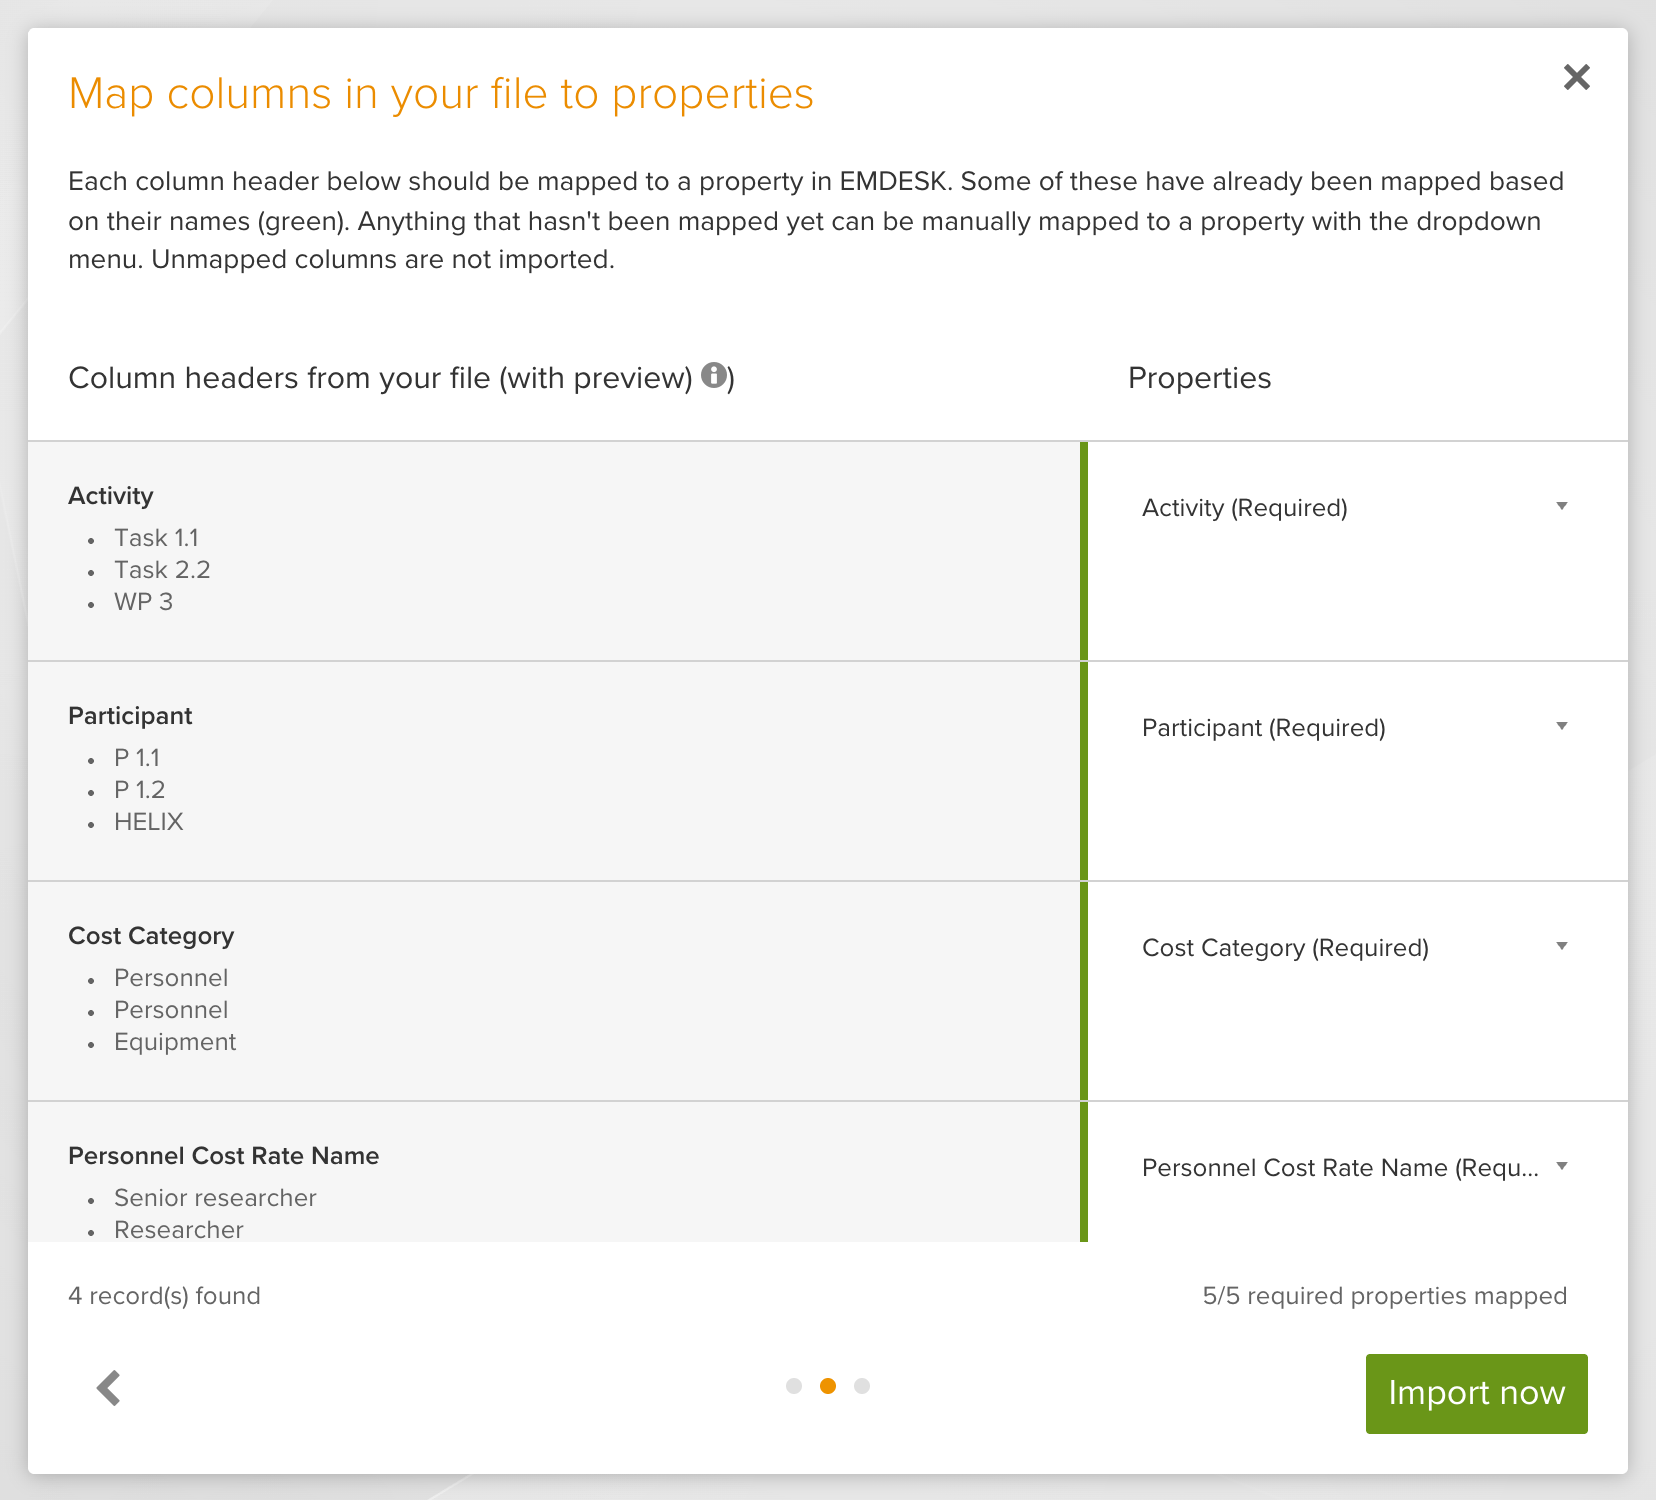Viewport: 1656px width, 1500px height.
Task: Click the info icon beside column headers
Action: click(713, 375)
